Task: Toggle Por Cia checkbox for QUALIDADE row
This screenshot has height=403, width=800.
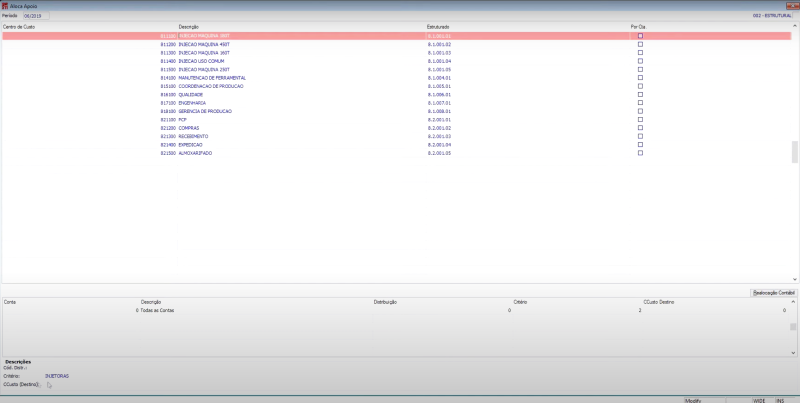Action: point(640,94)
